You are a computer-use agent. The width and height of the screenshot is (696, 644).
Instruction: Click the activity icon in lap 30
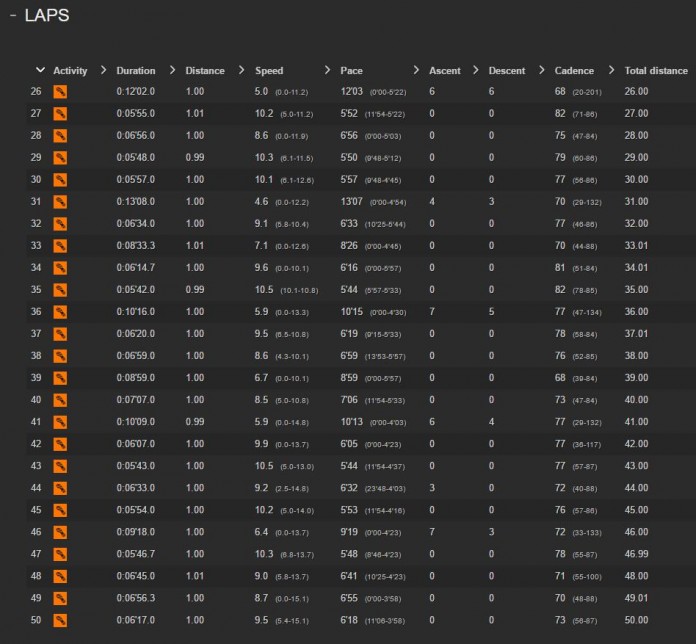[60, 180]
